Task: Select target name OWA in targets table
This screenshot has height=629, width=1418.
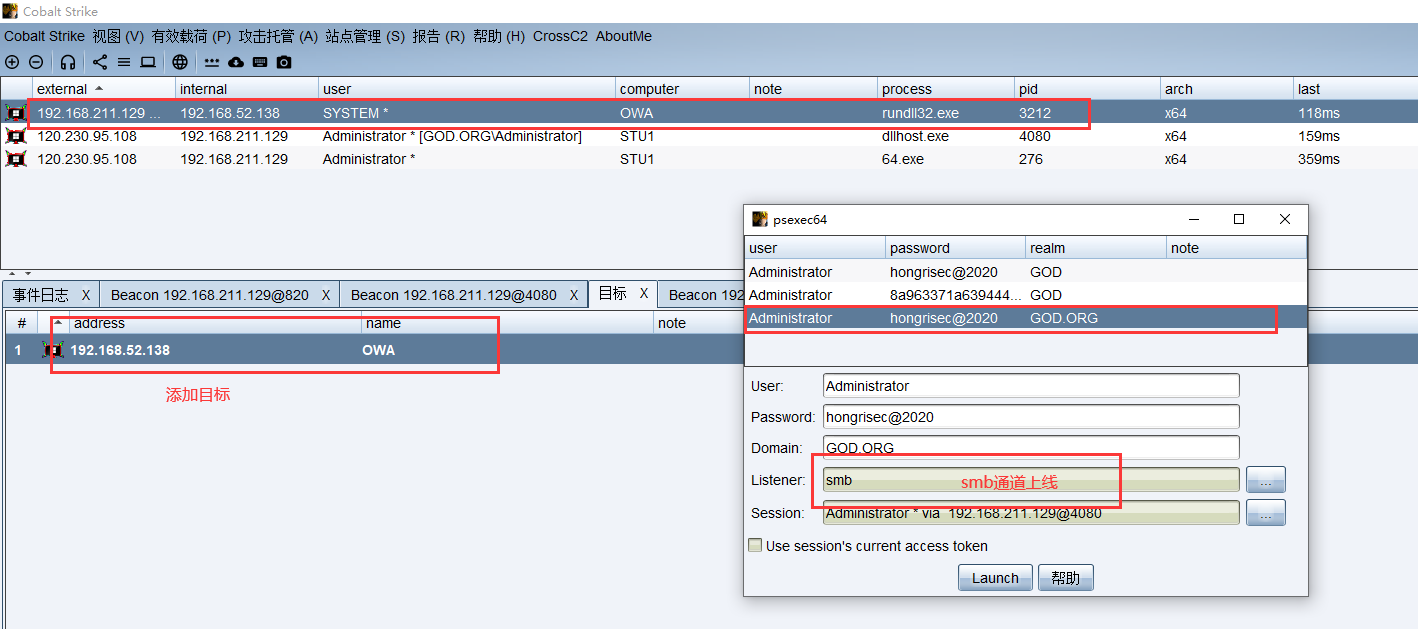Action: 379,350
